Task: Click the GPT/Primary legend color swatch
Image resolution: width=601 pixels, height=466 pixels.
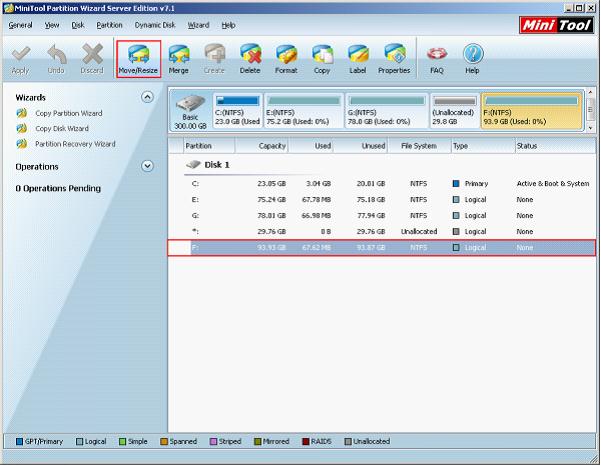Action: (x=19, y=441)
